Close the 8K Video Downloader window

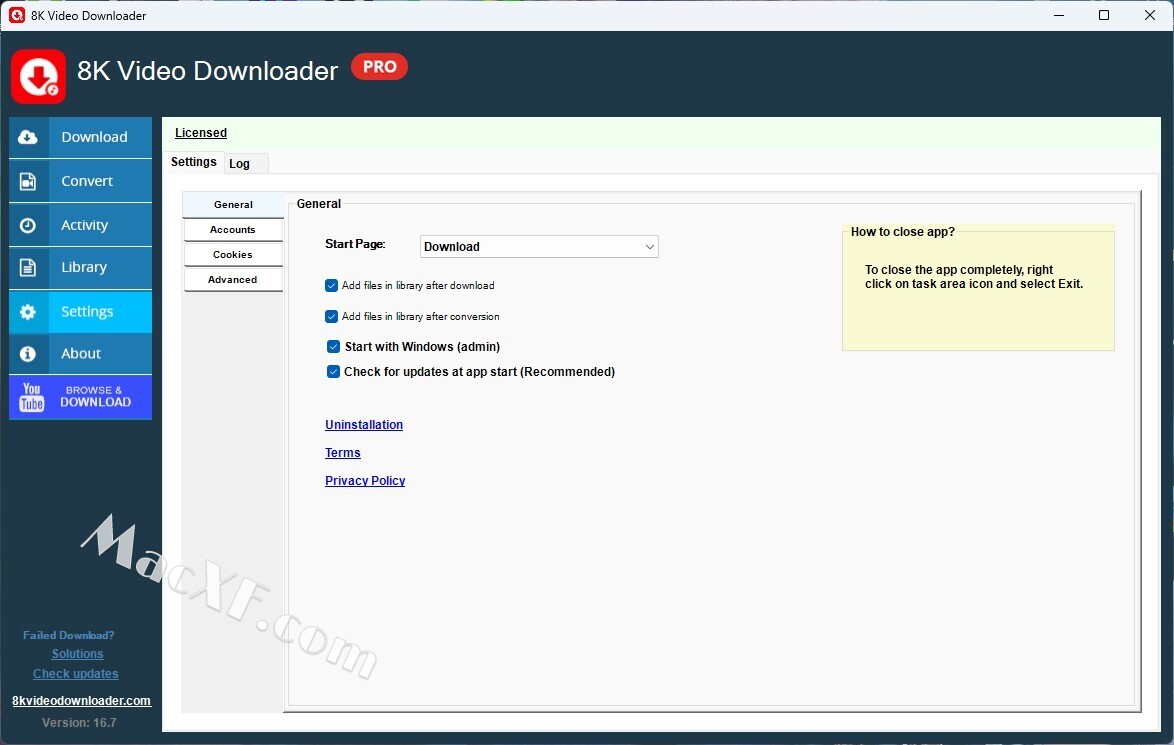[x=1150, y=15]
